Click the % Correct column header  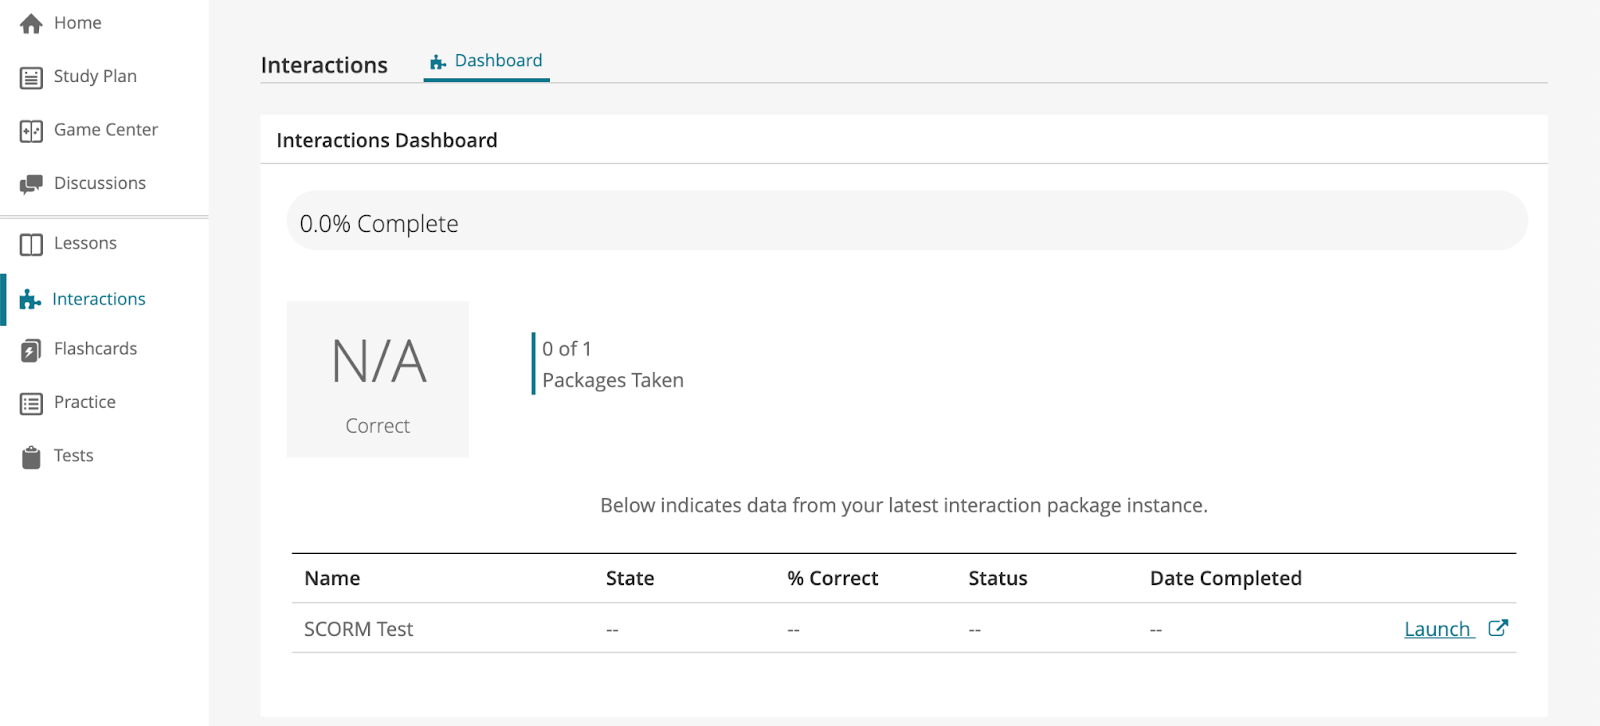point(832,578)
